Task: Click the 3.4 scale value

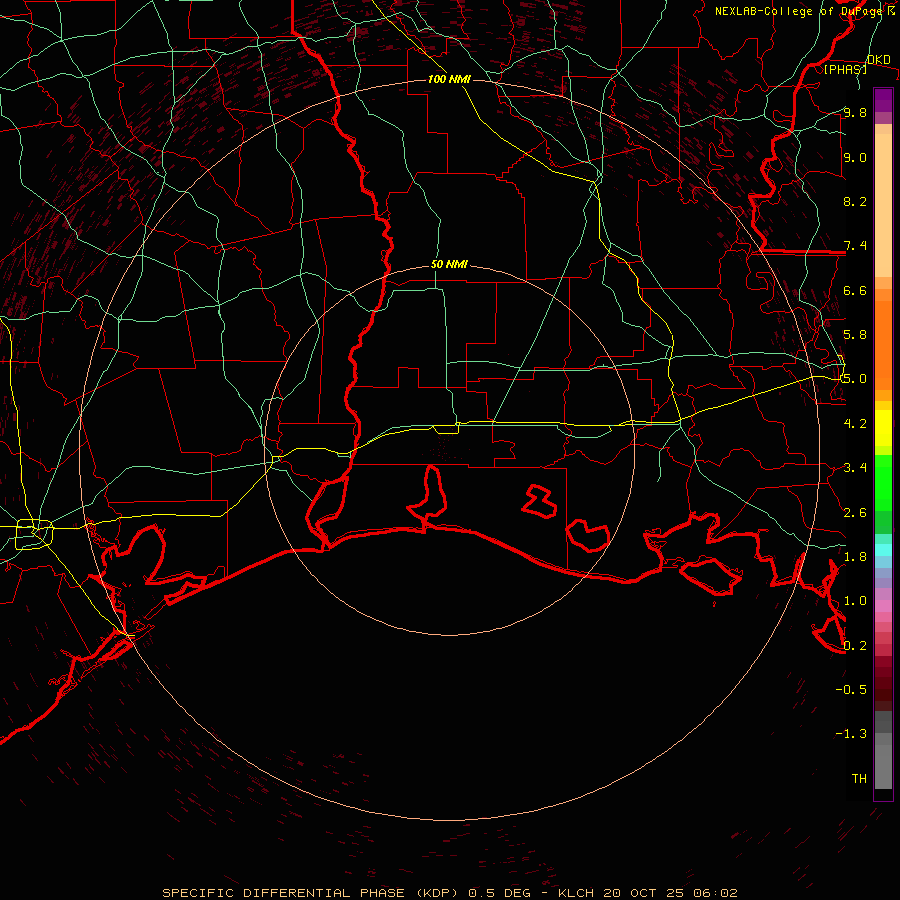Action: 855,468
